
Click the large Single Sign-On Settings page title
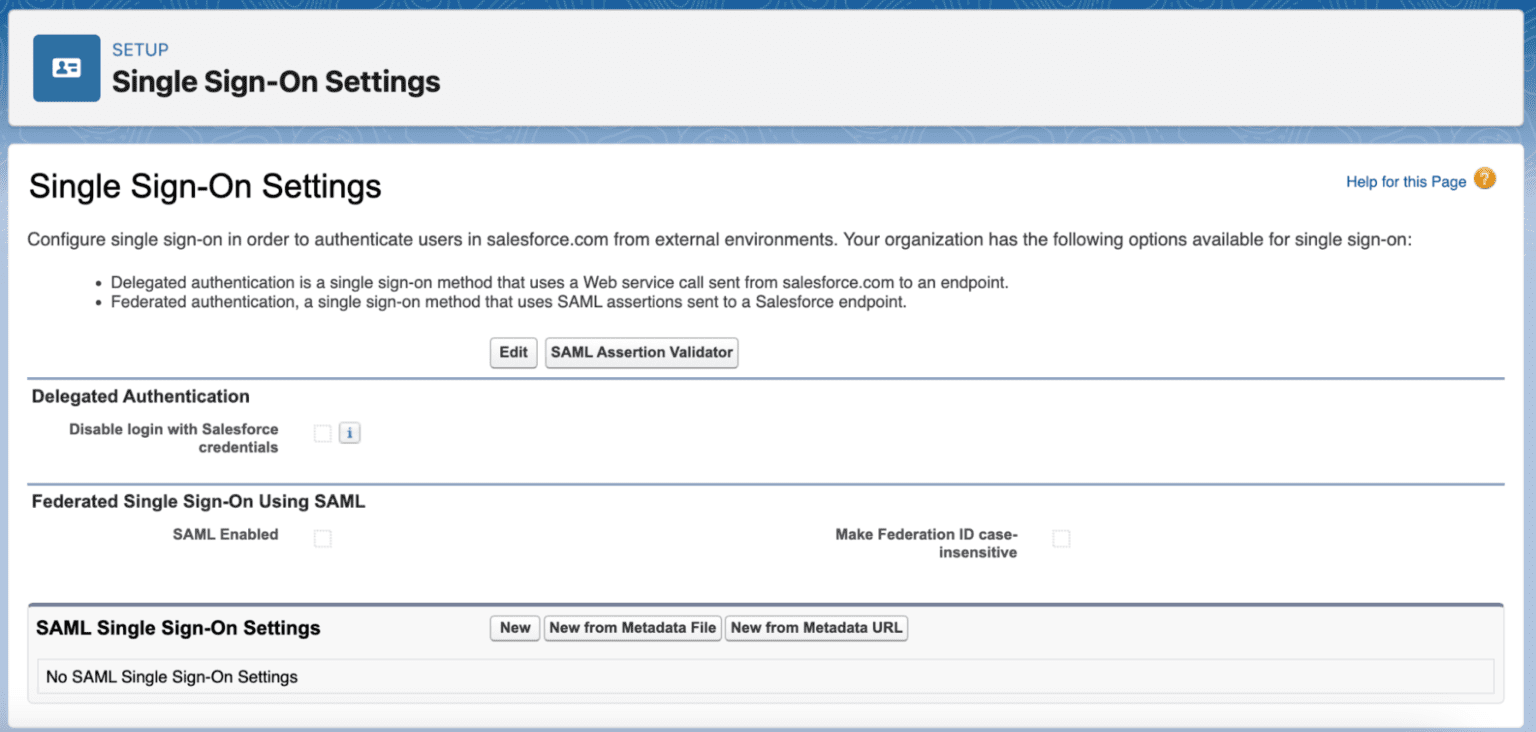coord(205,186)
